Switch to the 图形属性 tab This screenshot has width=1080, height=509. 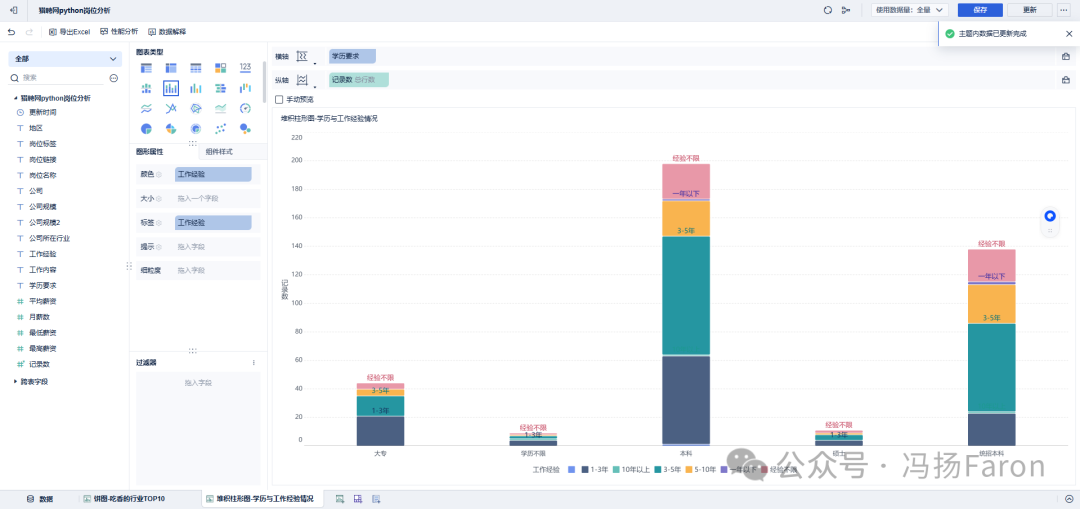point(149,152)
